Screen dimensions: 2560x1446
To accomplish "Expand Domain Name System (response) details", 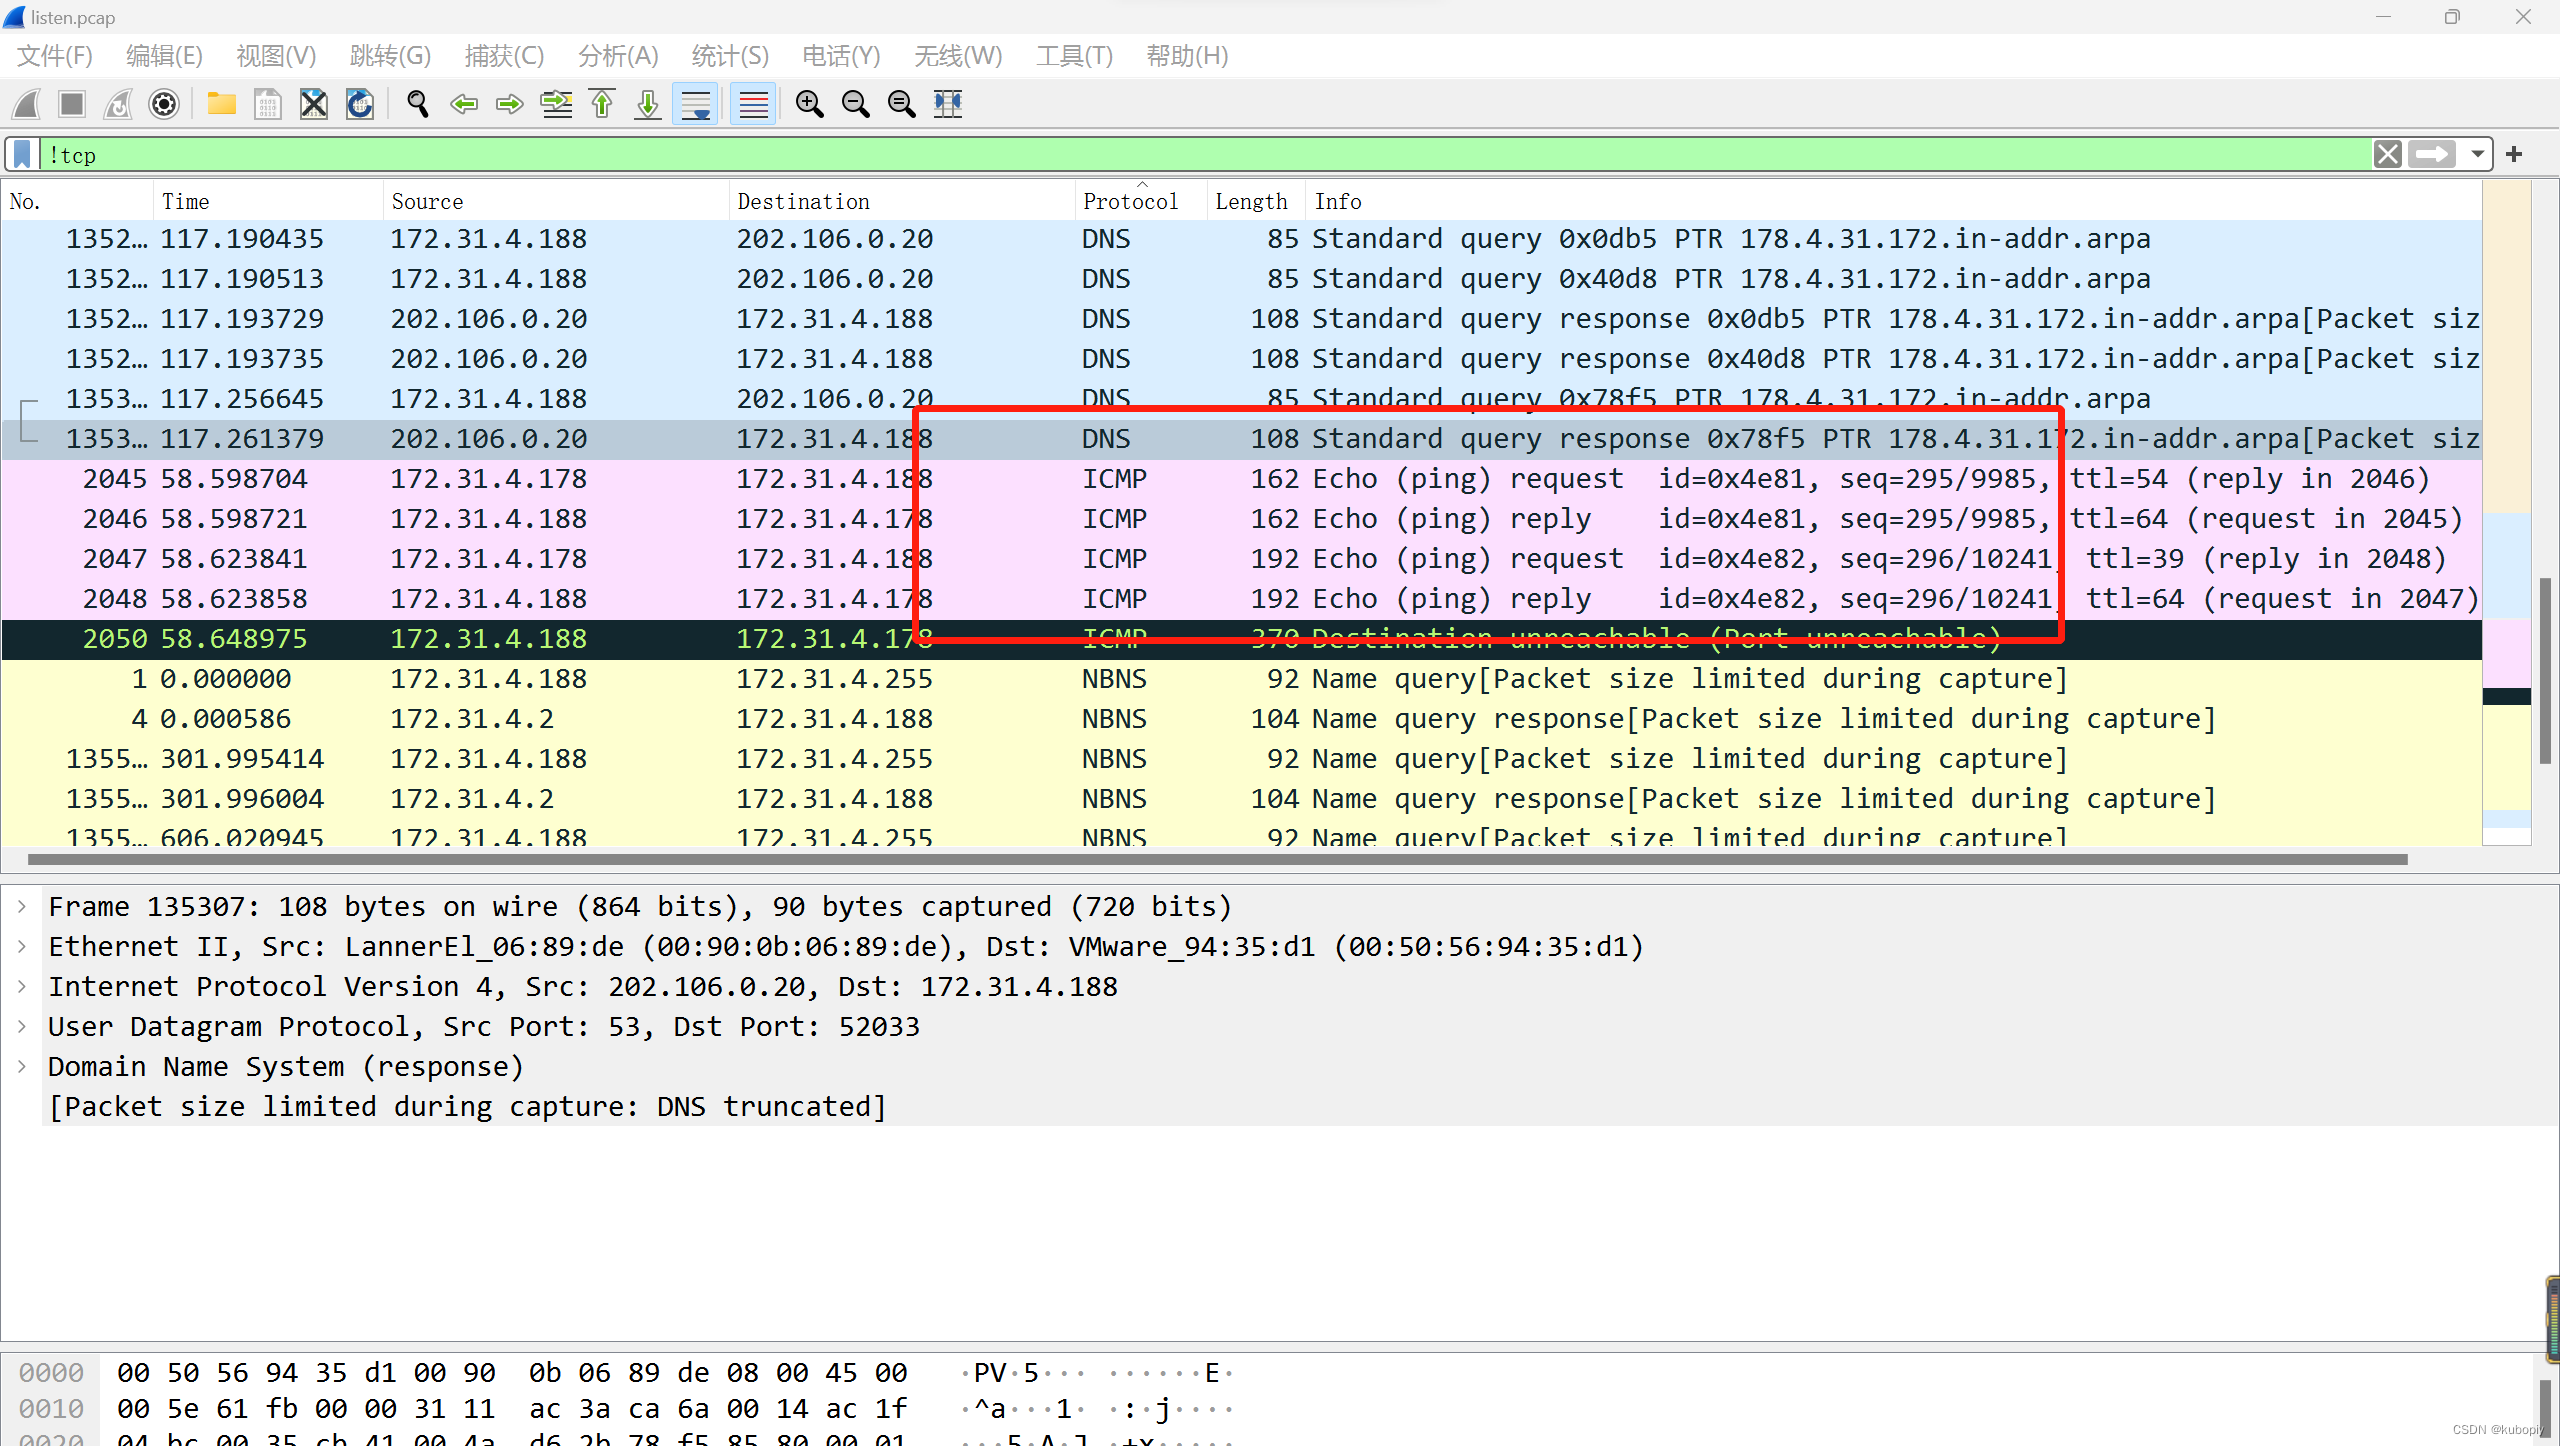I will [22, 1066].
